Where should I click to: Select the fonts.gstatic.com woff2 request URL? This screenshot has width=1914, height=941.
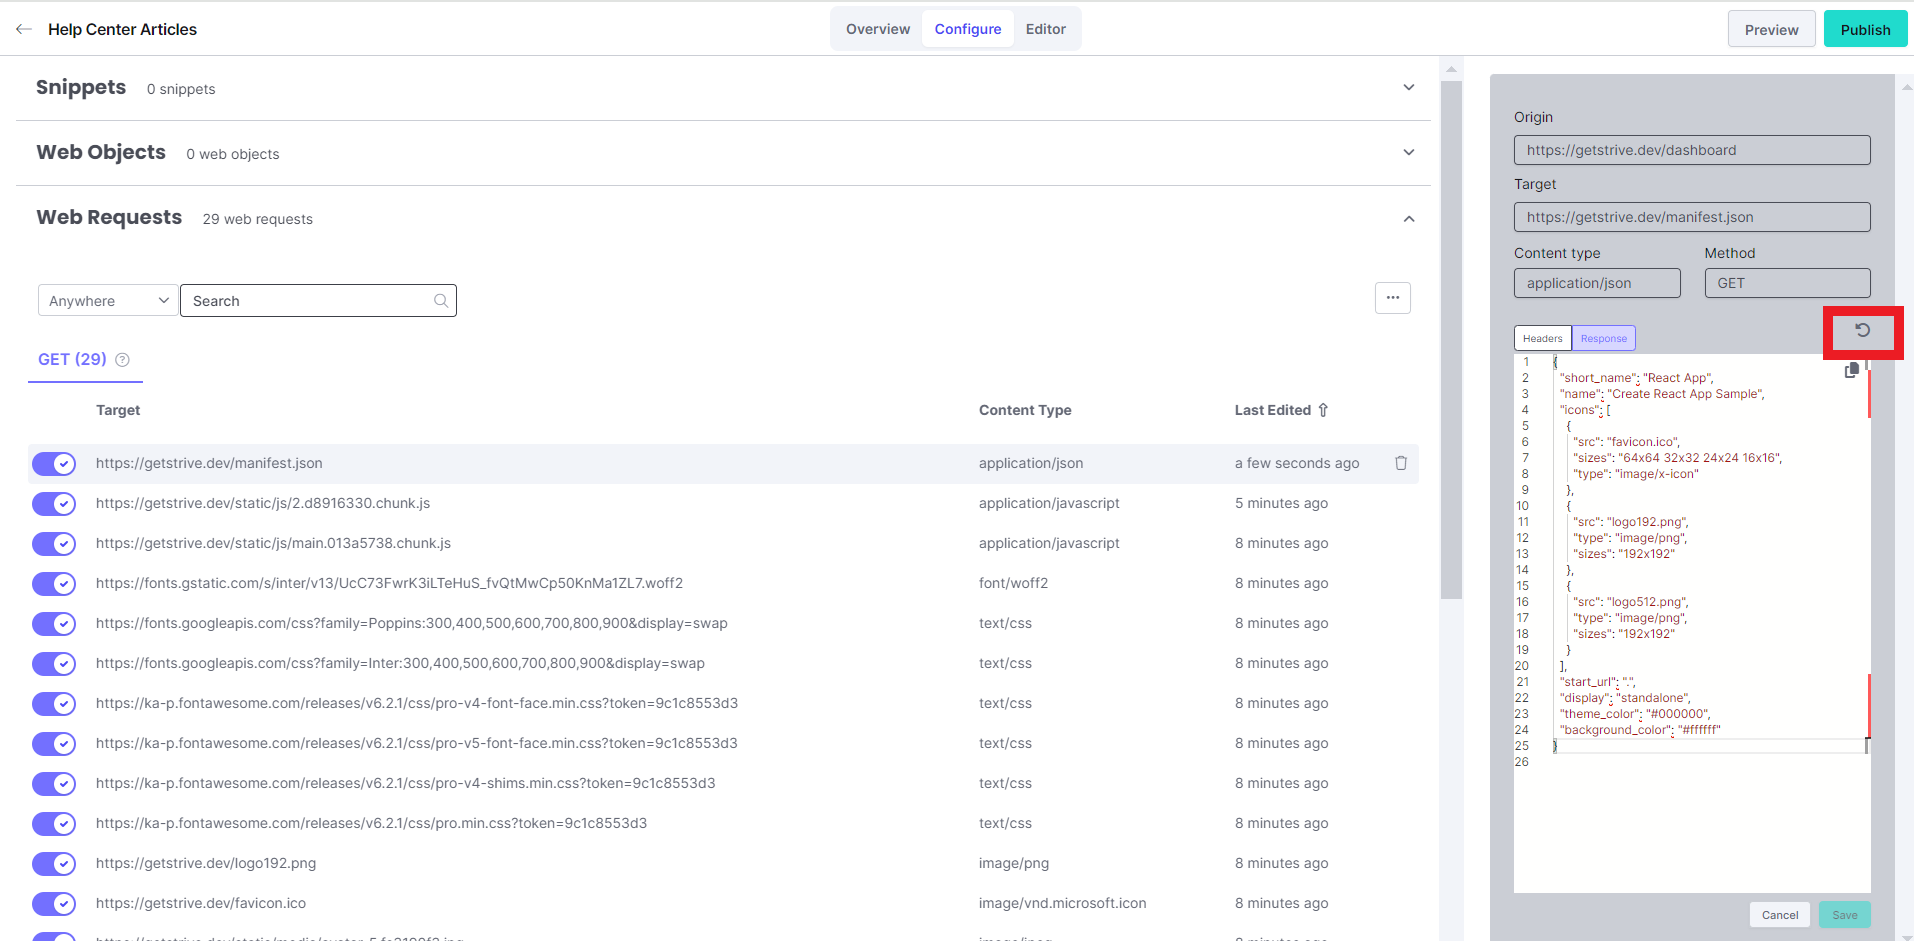click(x=389, y=583)
